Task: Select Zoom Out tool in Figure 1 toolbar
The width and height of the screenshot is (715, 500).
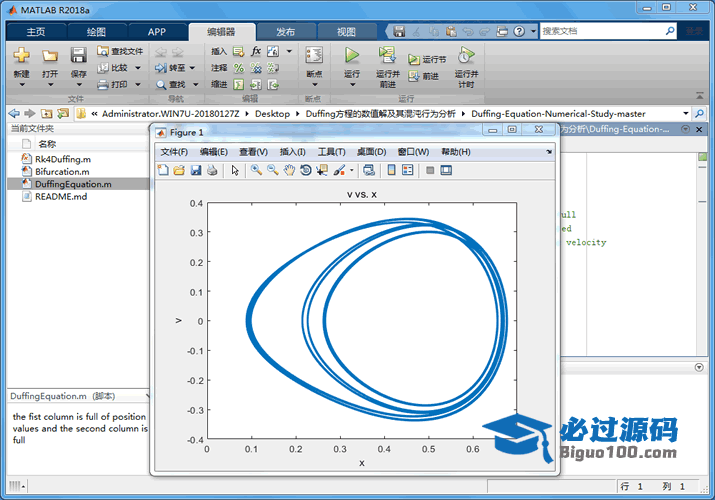Action: [273, 170]
